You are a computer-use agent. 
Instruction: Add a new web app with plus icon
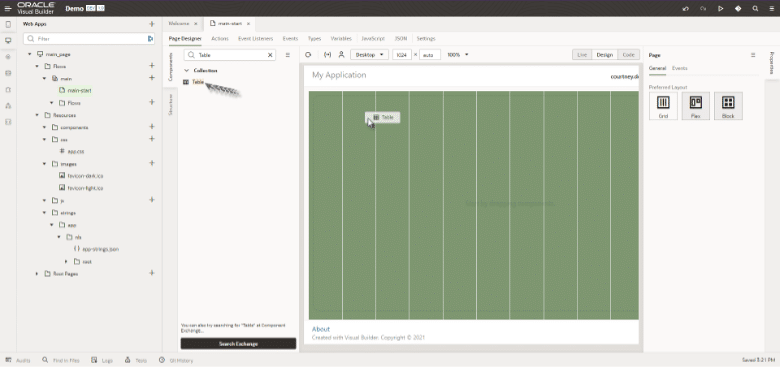[152, 24]
